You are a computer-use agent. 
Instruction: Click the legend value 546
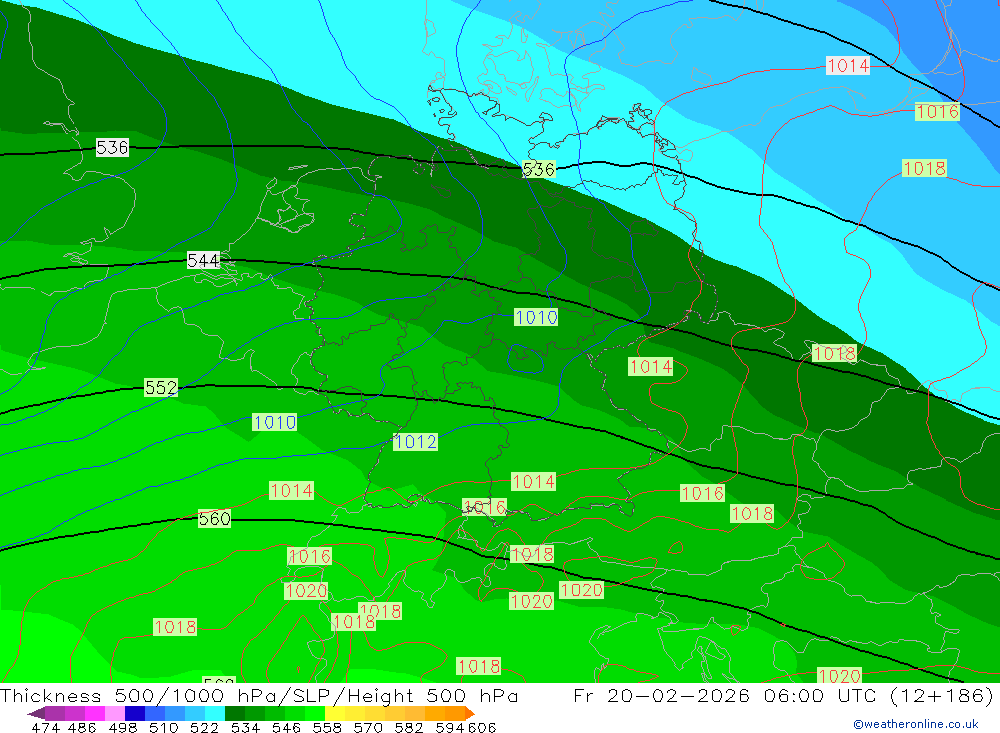pos(286,727)
